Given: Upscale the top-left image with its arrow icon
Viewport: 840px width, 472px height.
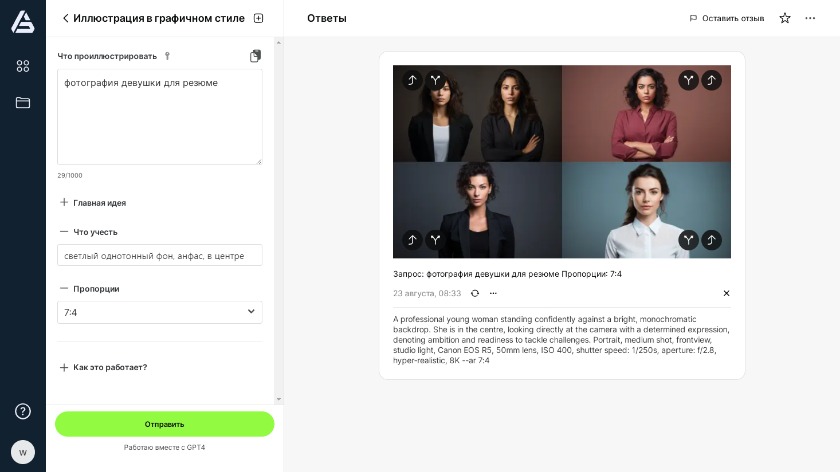Looking at the screenshot, I should (412, 80).
